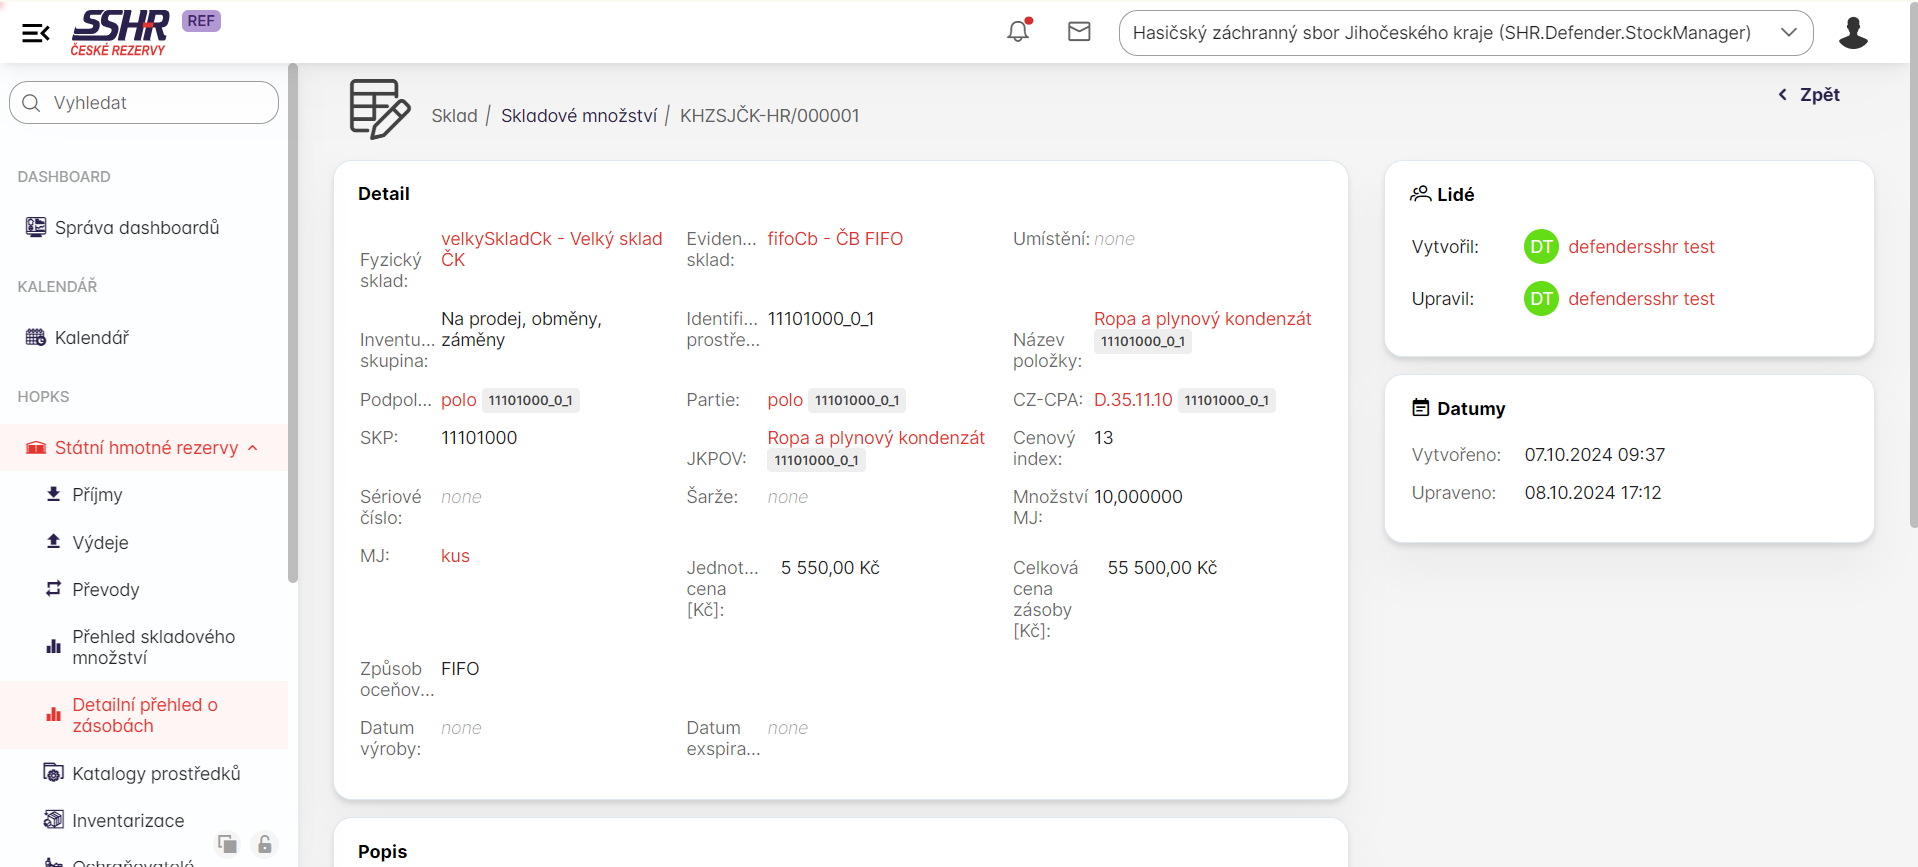Click the DT avatar next to Vytvořil

[1541, 247]
